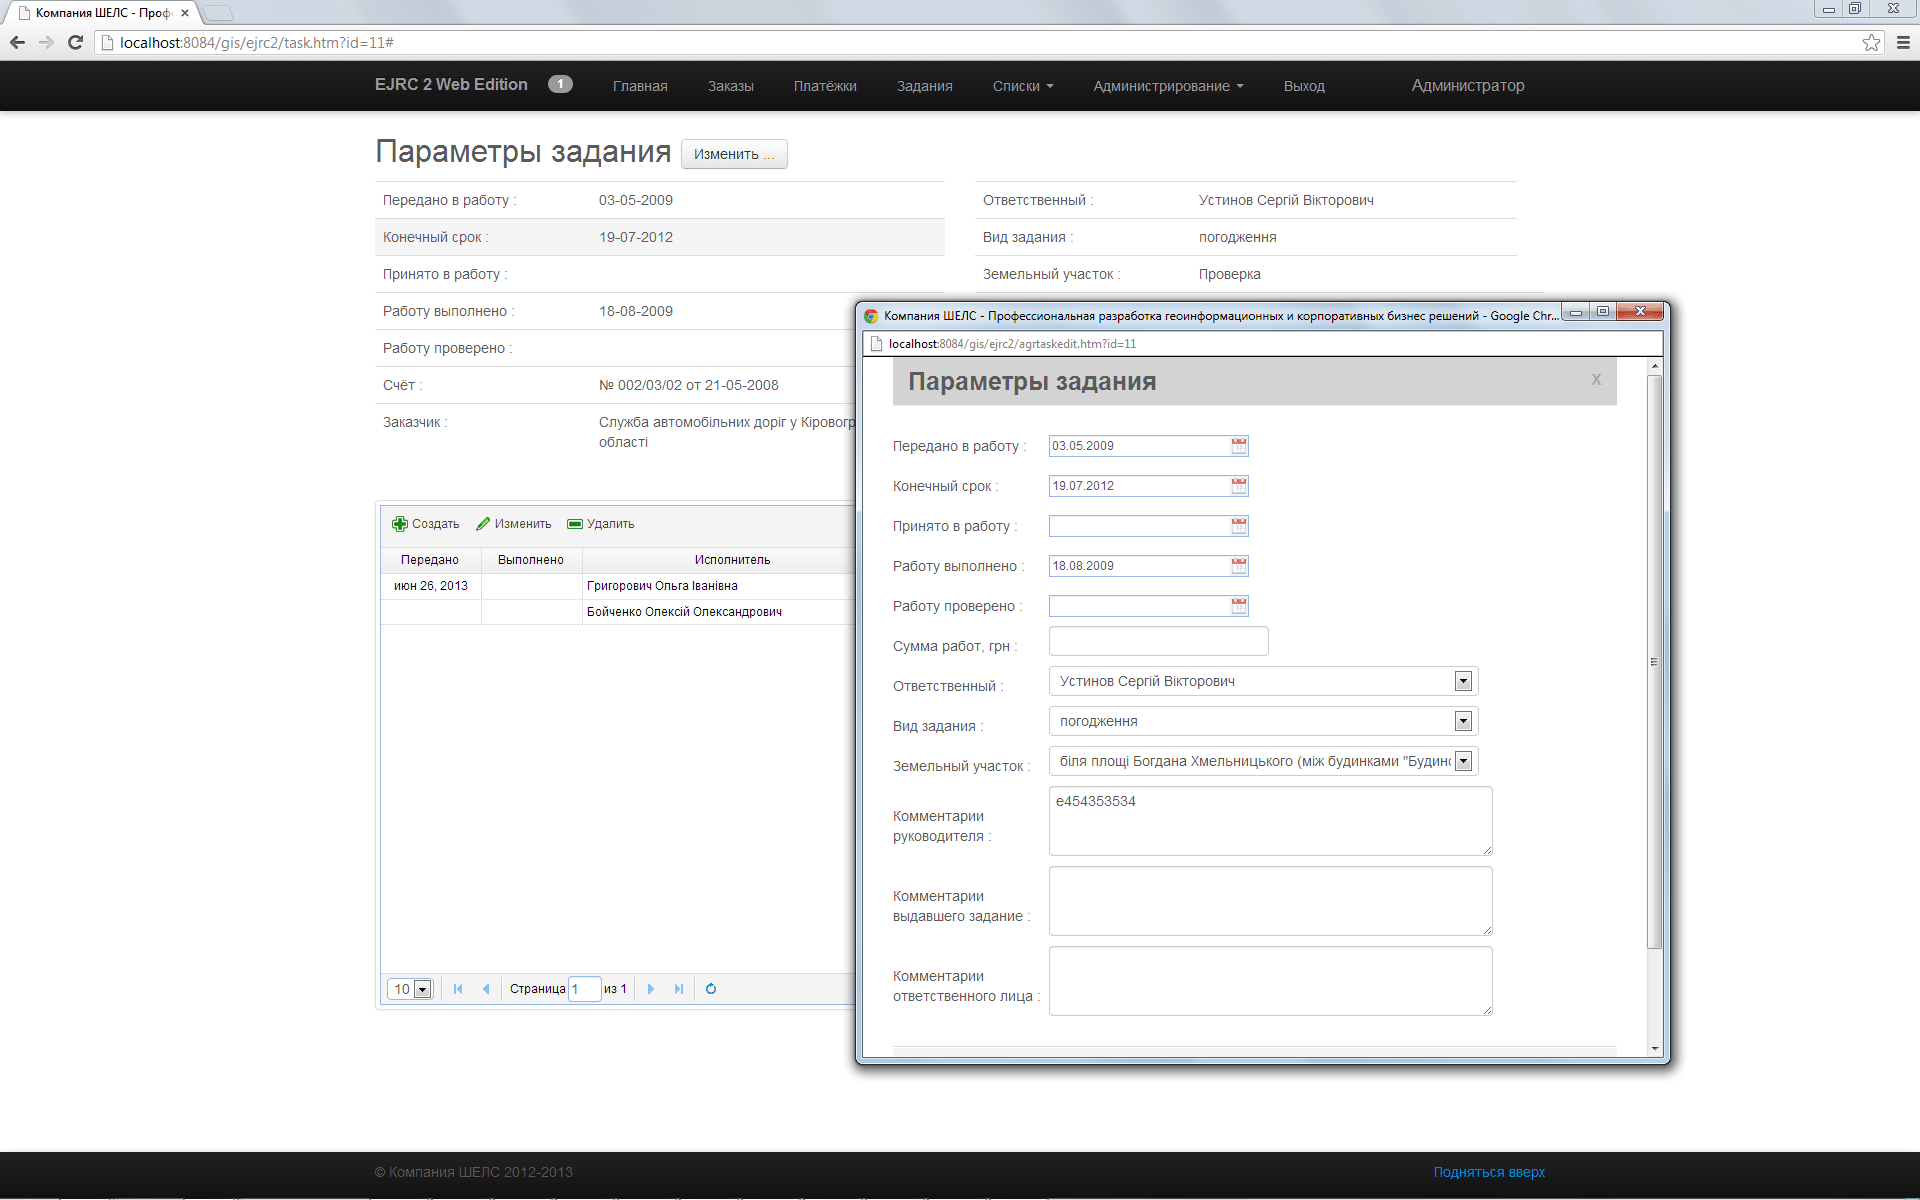Click the grid refresh icon
1920x1200 pixels.
point(711,989)
